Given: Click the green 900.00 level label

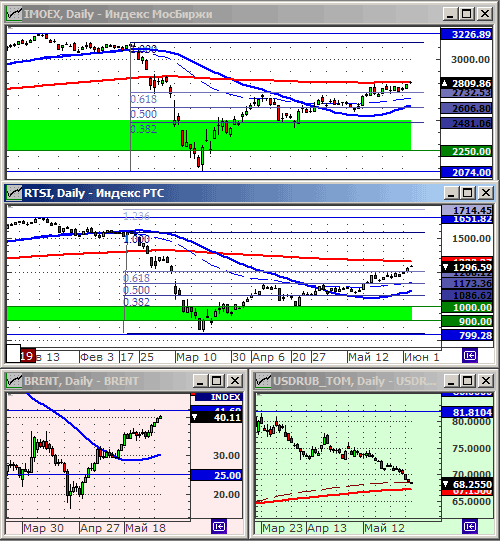Looking at the screenshot, I should tap(468, 322).
